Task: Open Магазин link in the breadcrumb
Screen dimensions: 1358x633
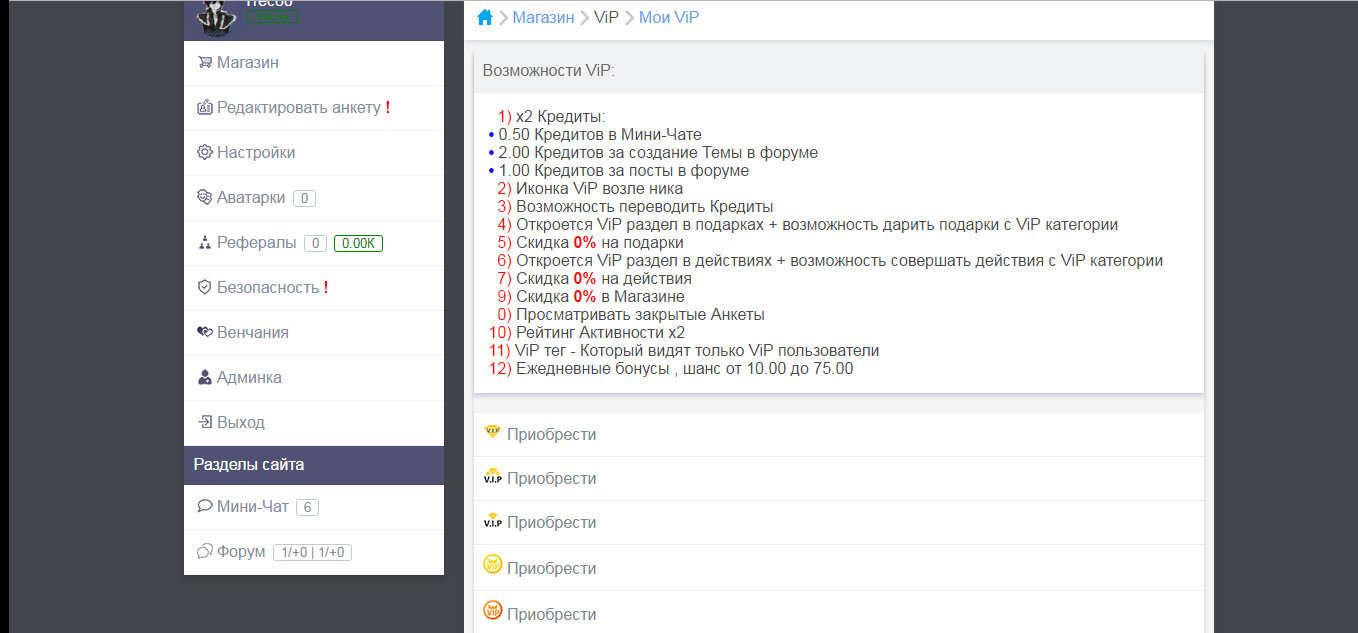Action: point(543,17)
